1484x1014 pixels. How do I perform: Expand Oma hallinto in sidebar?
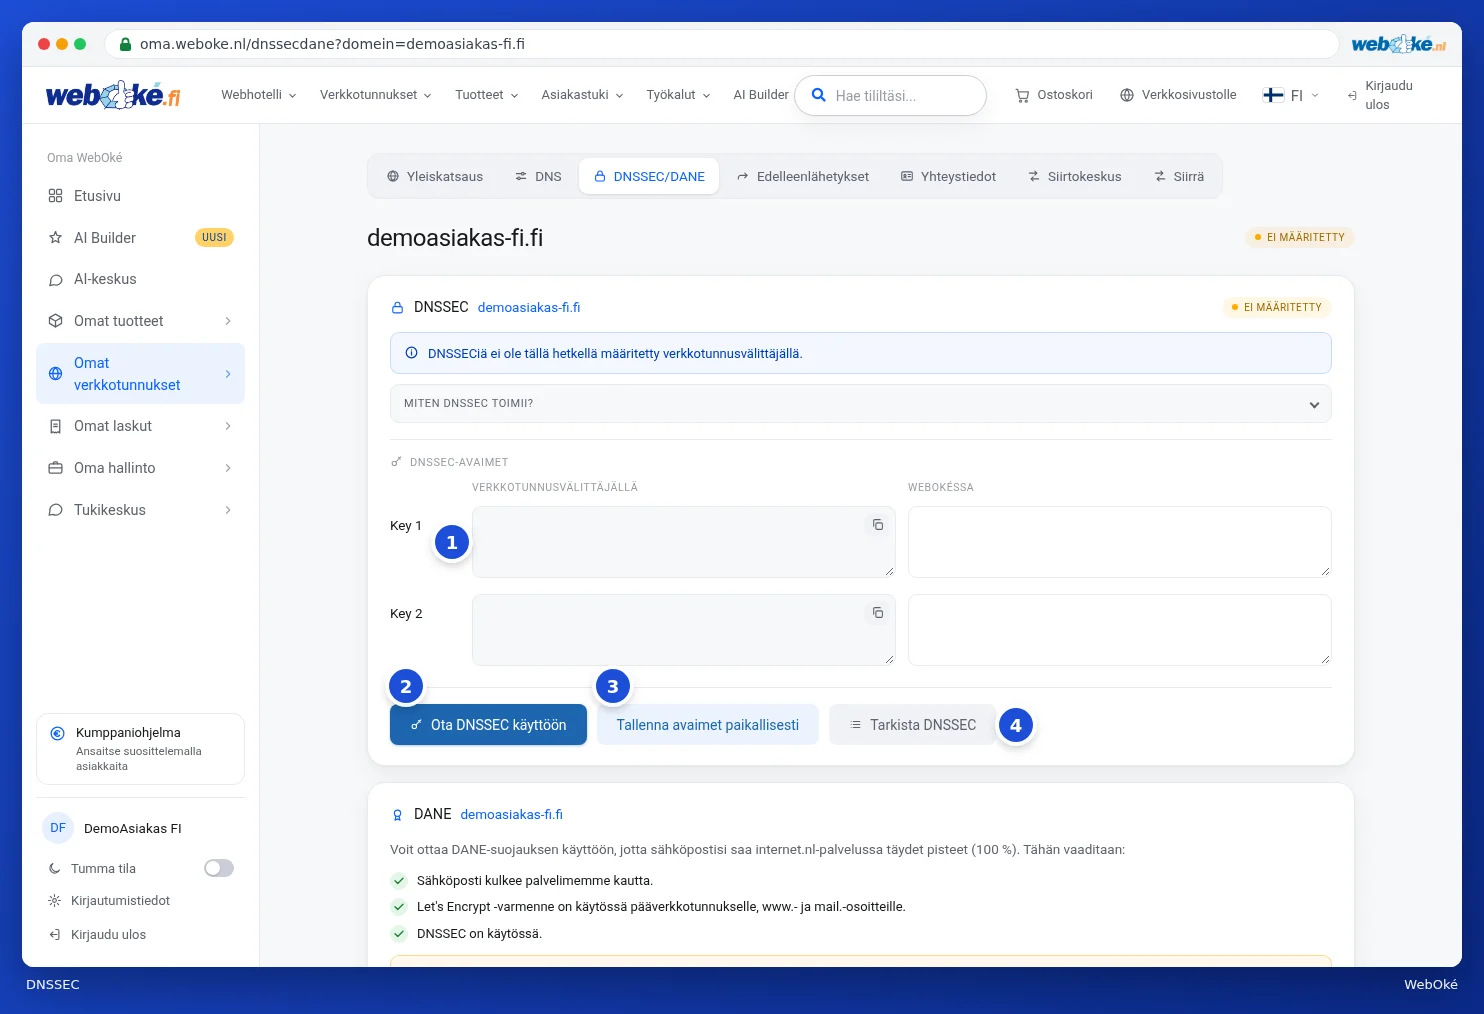pos(140,468)
